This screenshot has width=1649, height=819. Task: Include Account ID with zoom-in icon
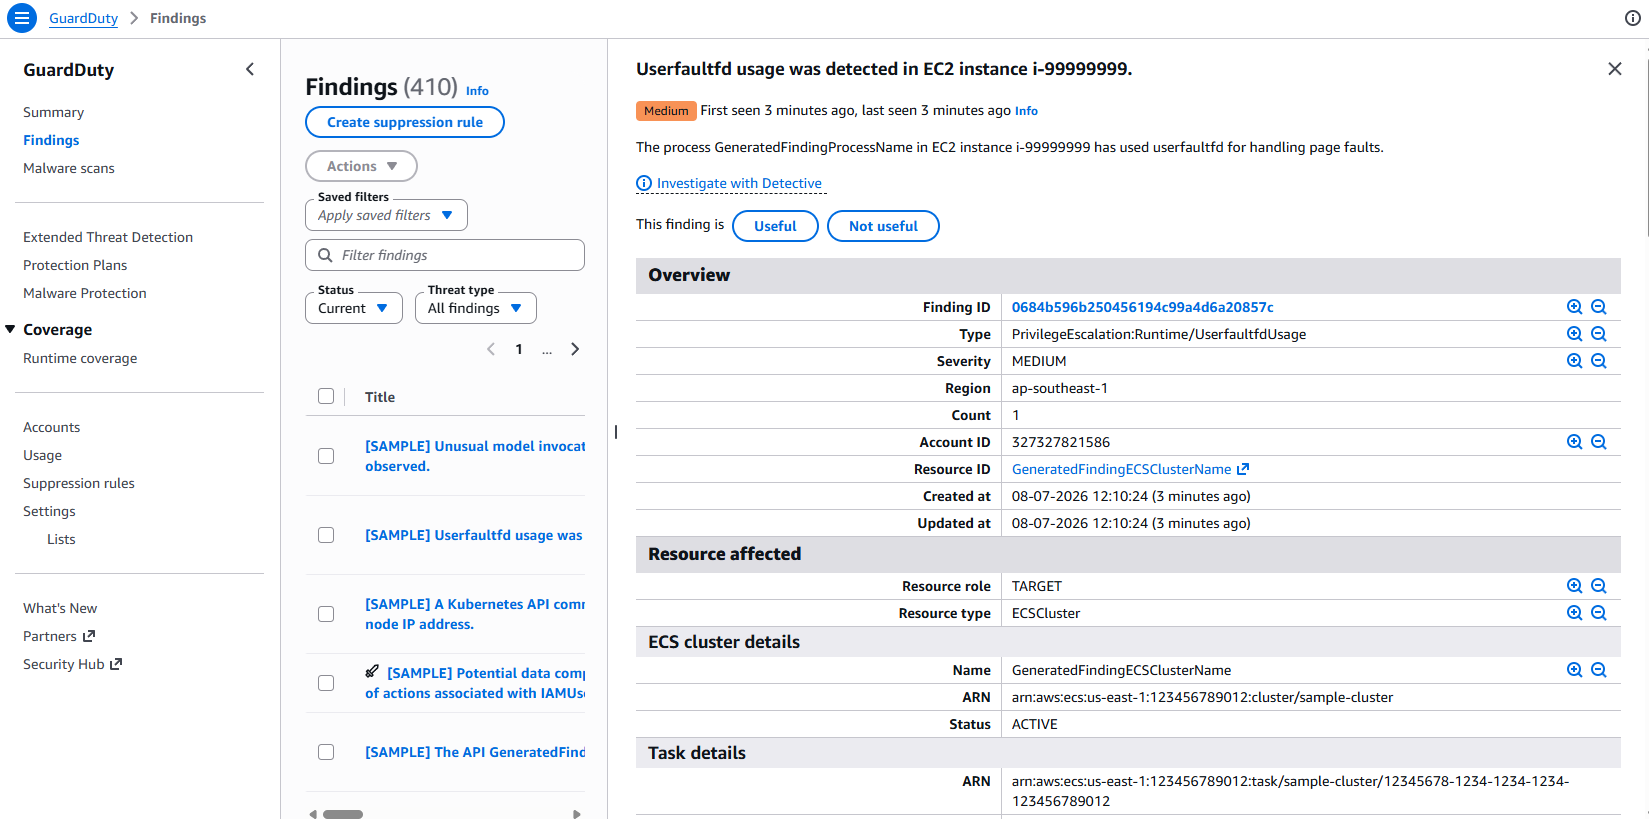pos(1575,442)
